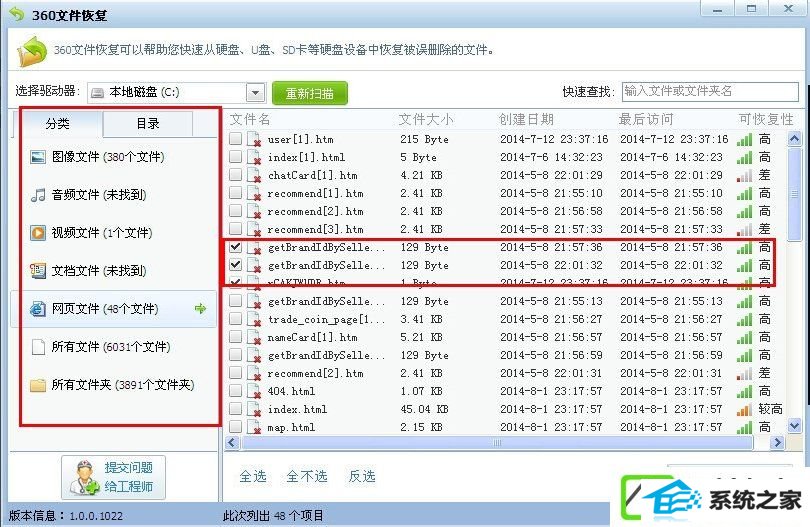810x527 pixels.
Task: Click the 全不选 deselect all link
Action: tap(307, 476)
